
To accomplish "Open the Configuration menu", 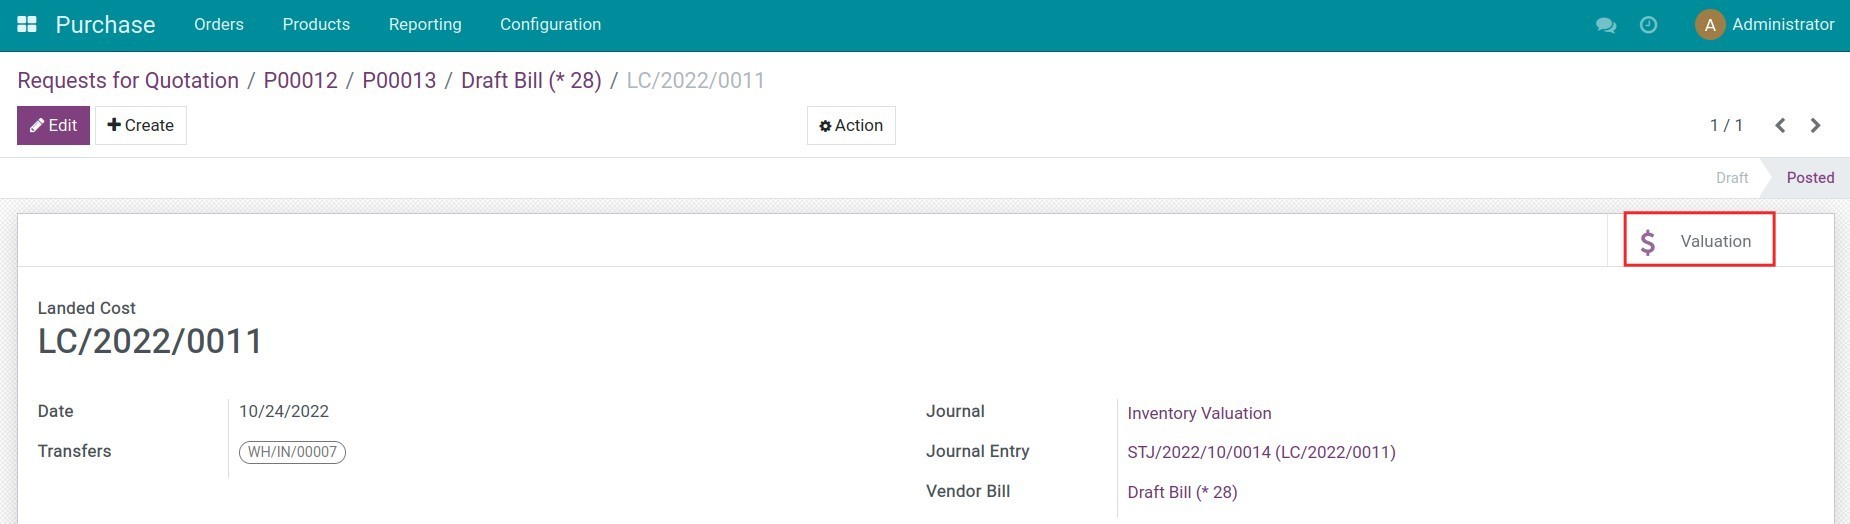I will 550,24.
